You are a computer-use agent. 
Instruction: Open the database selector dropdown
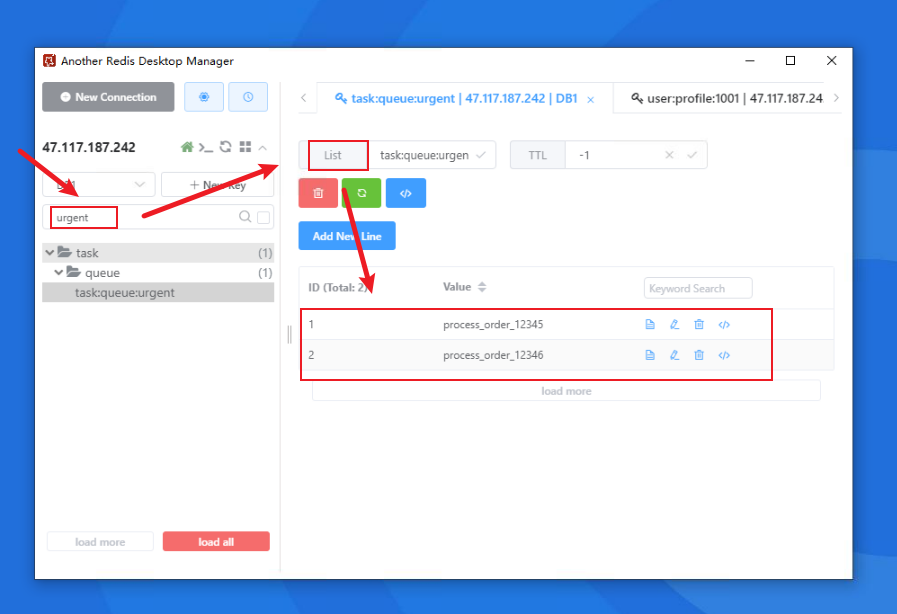click(x=98, y=184)
